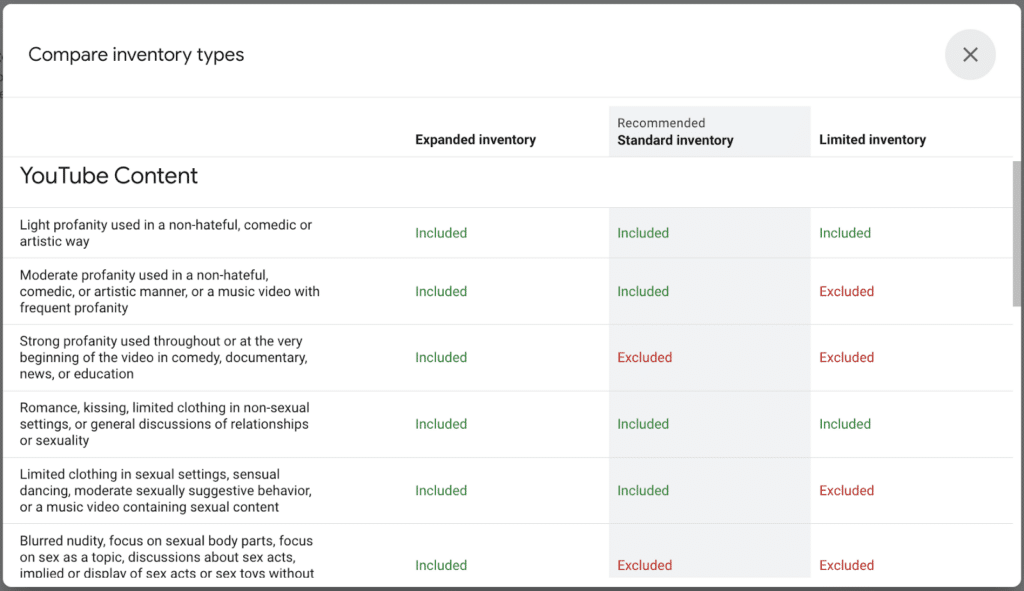This screenshot has width=1024, height=591.
Task: Click Expanded inventory's Included for strong profanity
Action: coord(441,357)
